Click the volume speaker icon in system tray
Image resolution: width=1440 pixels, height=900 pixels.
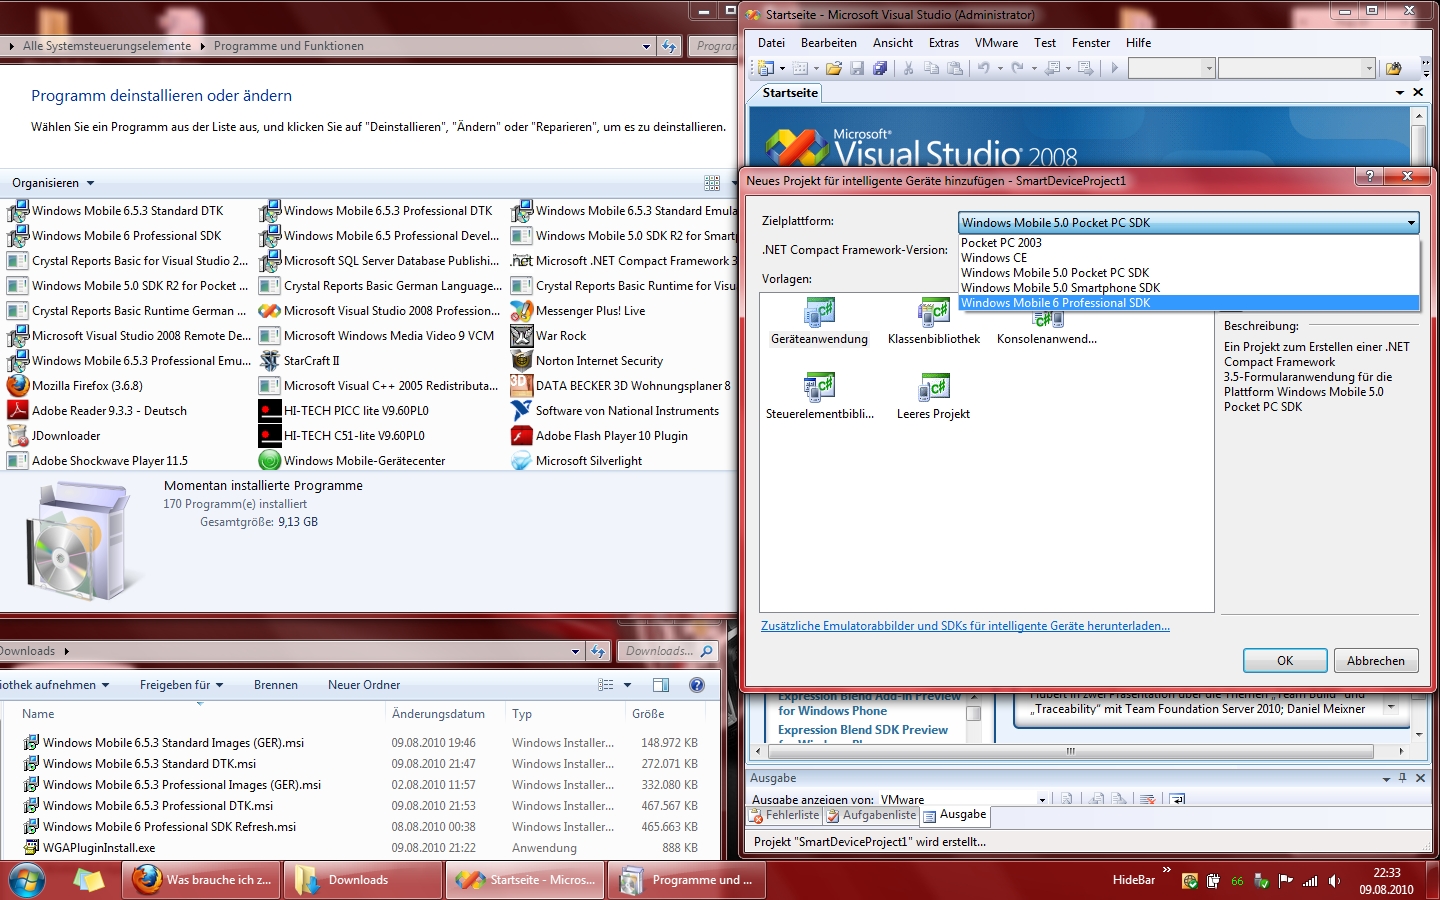1335,881
